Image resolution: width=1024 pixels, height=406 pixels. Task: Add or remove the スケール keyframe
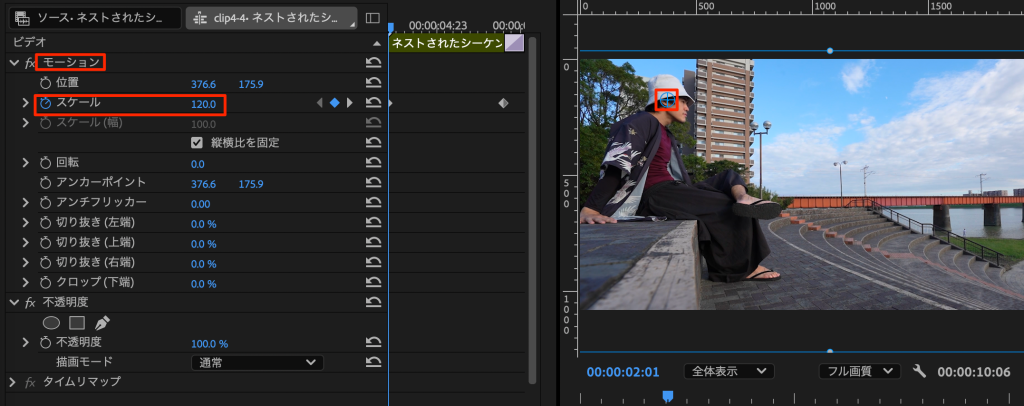(x=335, y=103)
